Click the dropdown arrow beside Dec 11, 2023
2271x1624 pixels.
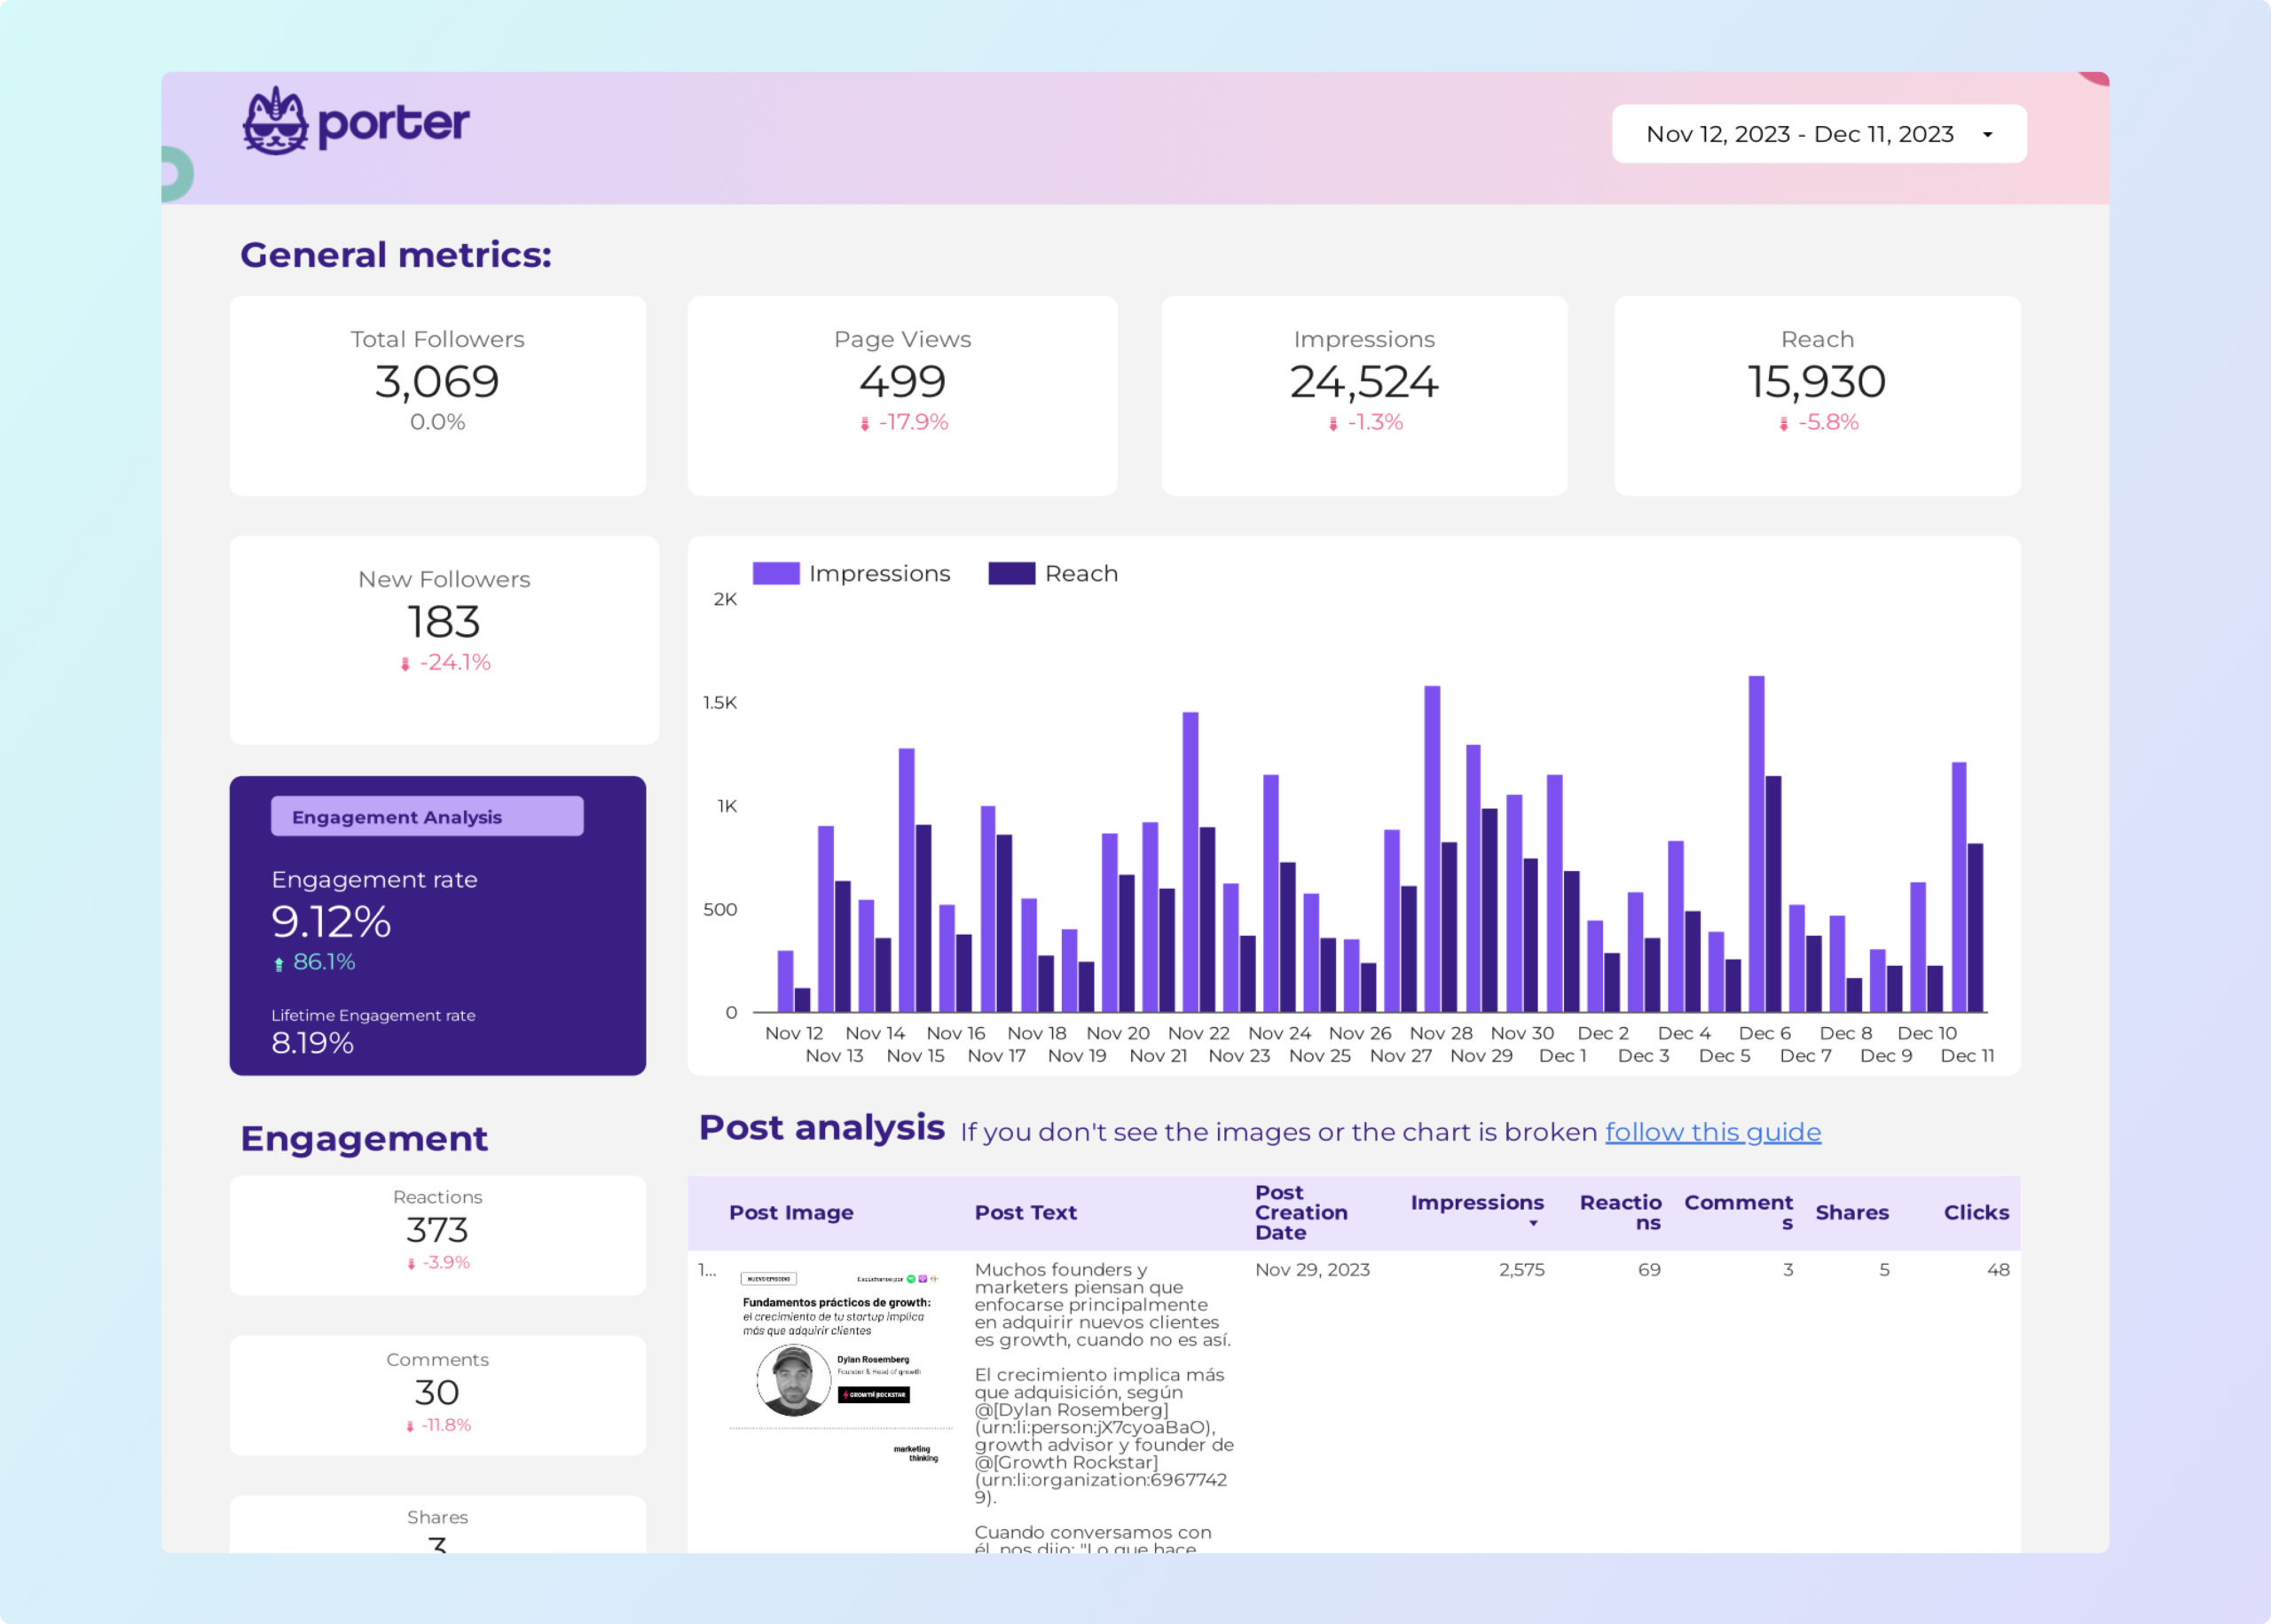pyautogui.click(x=1987, y=135)
